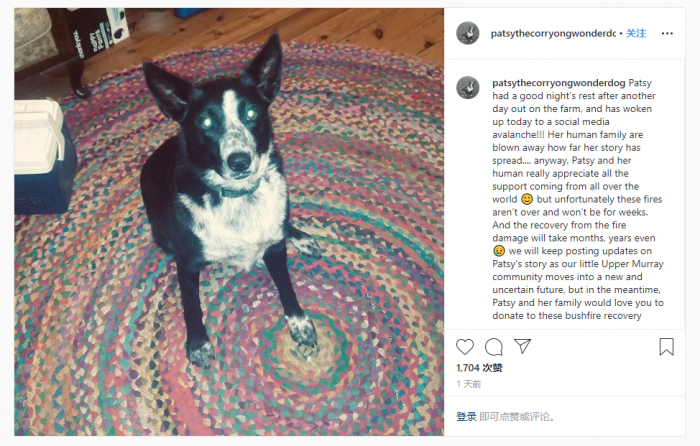Click the 登录 login link

[x=466, y=417]
